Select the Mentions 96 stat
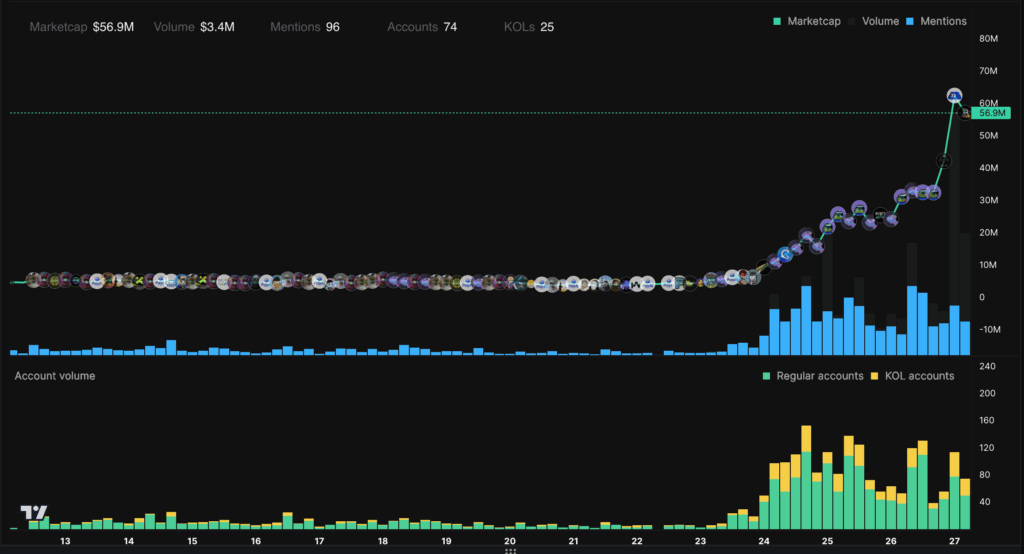The width and height of the screenshot is (1024, 554). 304,27
